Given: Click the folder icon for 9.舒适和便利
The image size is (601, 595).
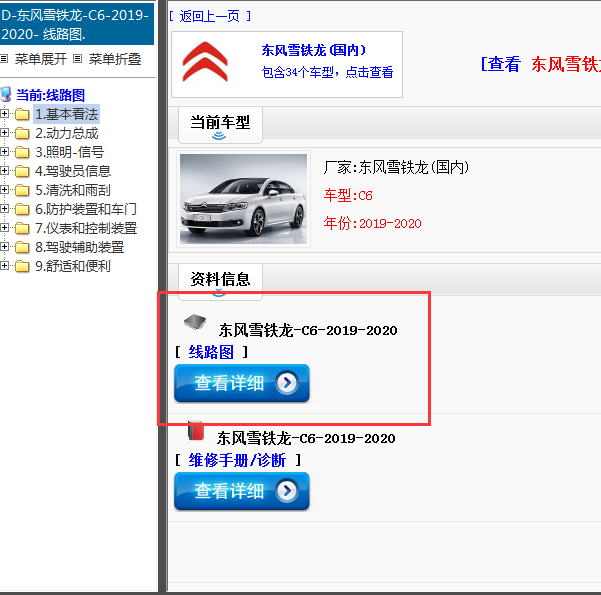Looking at the screenshot, I should coord(22,266).
